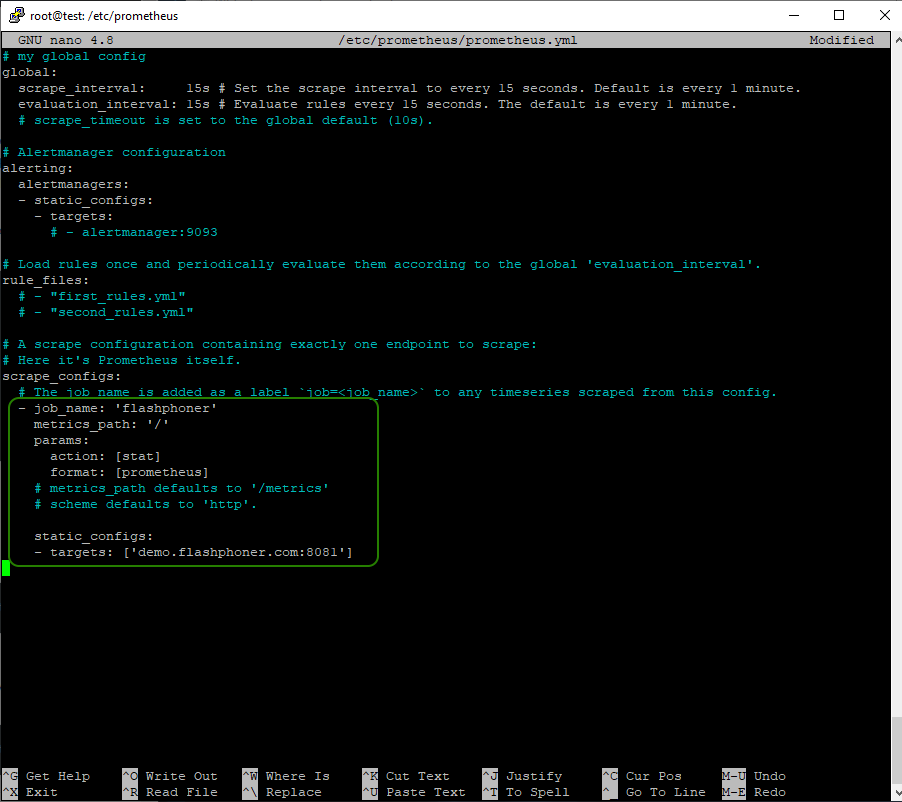Click the 'M-U Undo' shortcut

click(x=754, y=776)
